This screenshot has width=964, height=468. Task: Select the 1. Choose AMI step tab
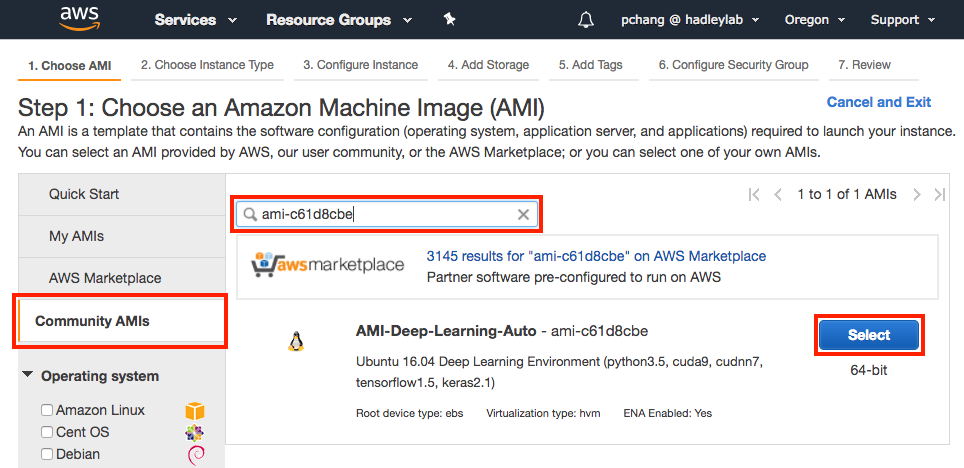pos(69,66)
